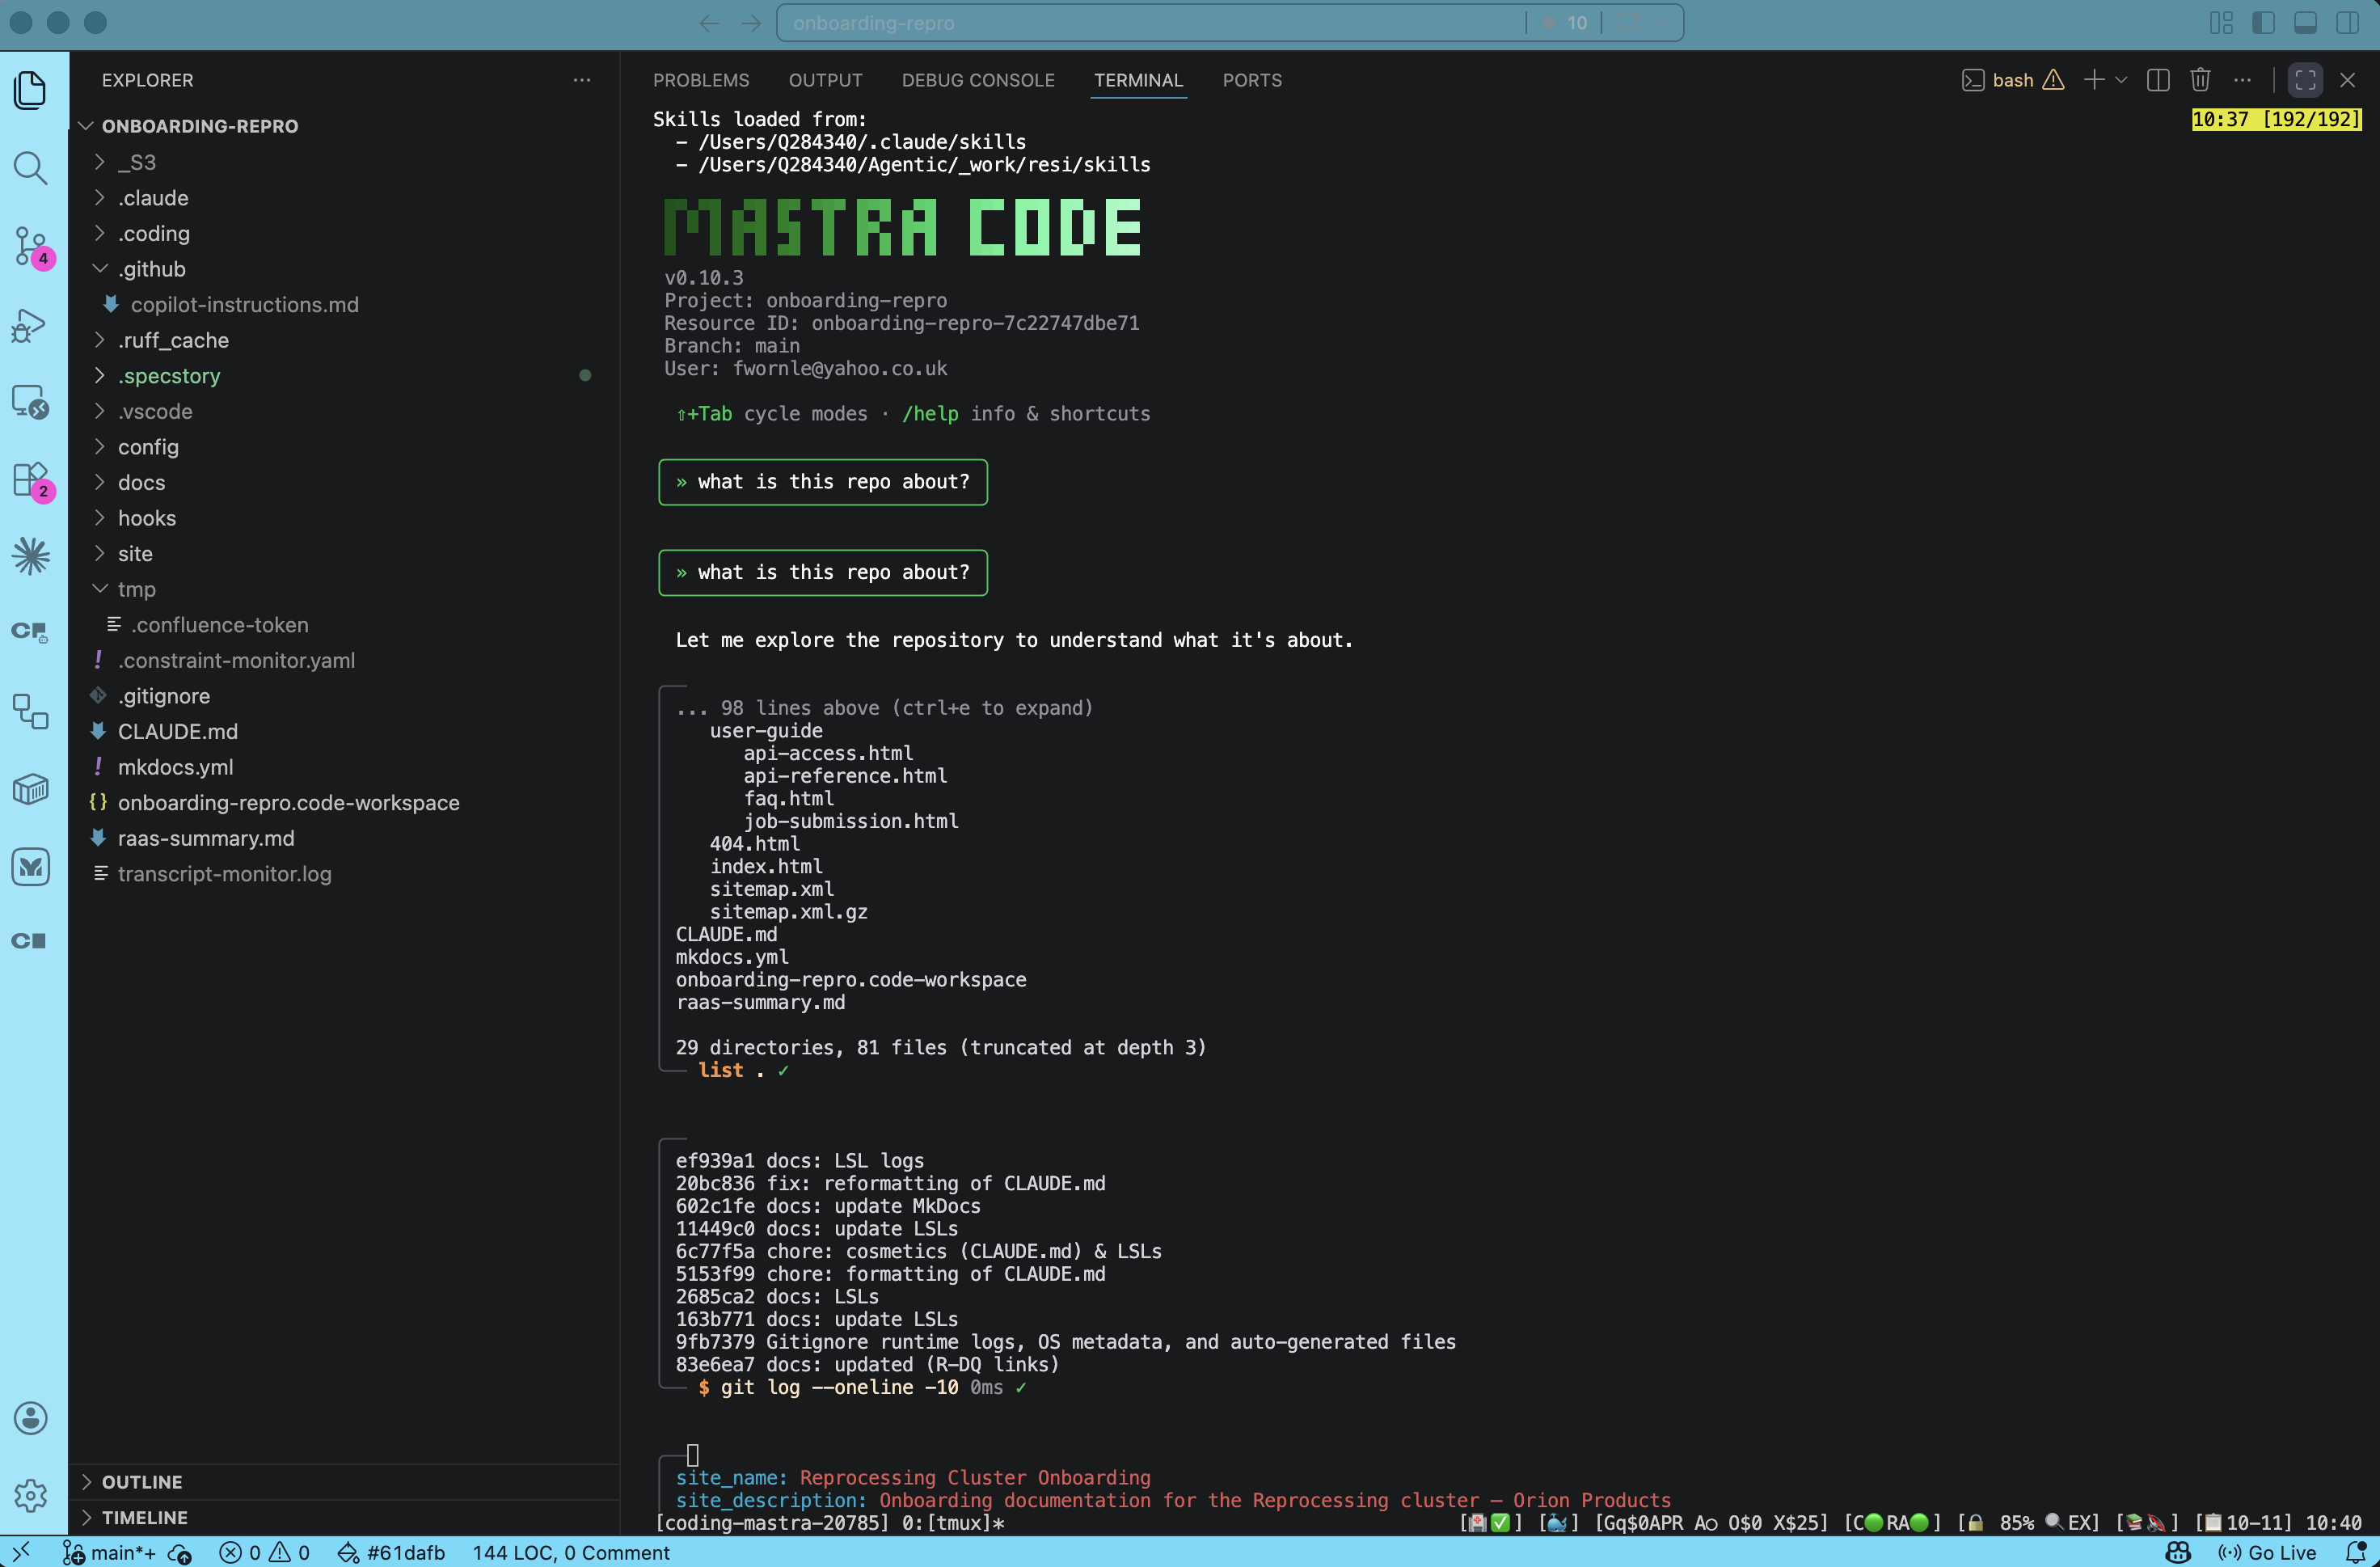Image resolution: width=2380 pixels, height=1567 pixels.
Task: Open the Manage gear icon
Action: (x=31, y=1495)
